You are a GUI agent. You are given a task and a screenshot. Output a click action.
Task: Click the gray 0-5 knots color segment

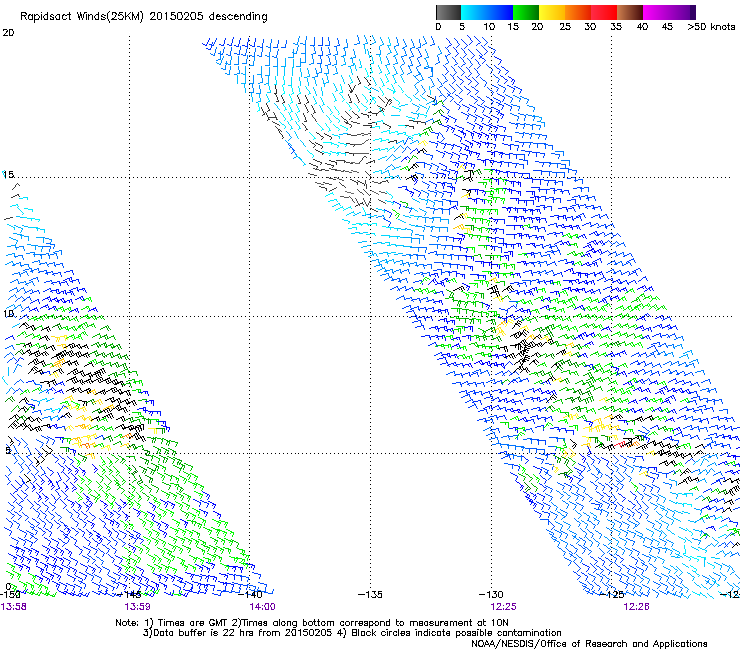(448, 12)
